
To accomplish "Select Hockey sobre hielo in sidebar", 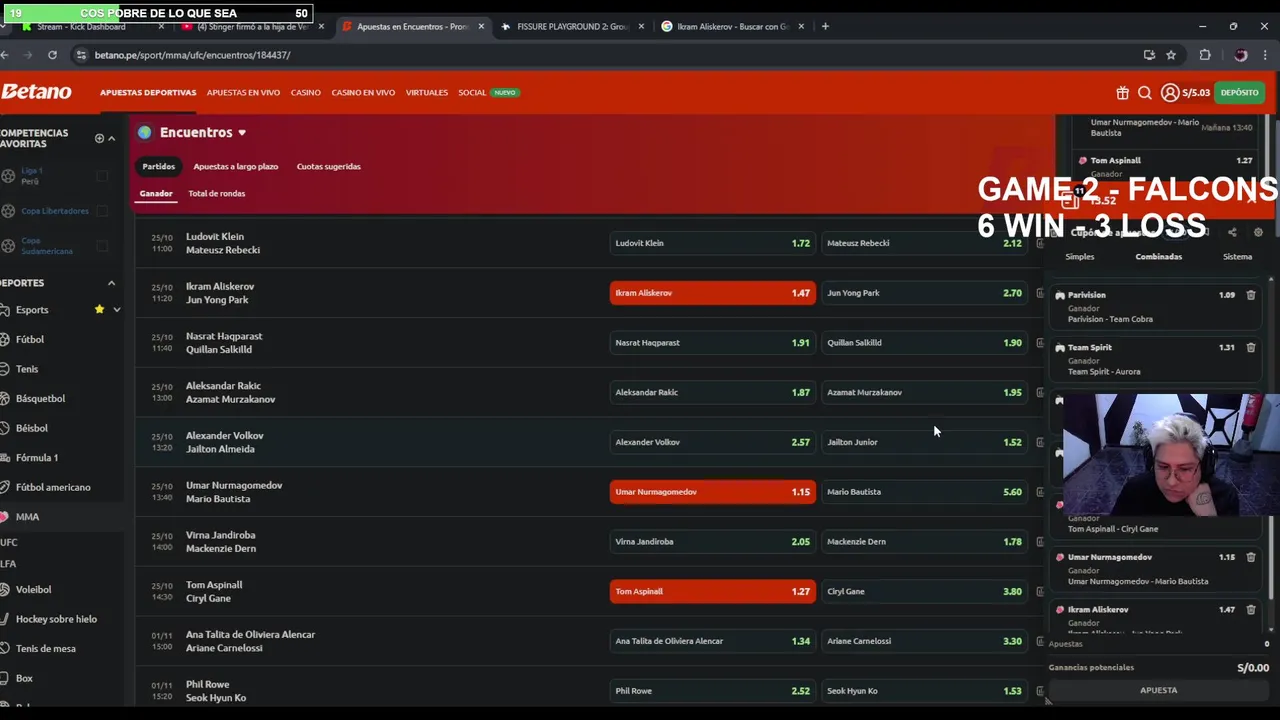I will click(56, 619).
